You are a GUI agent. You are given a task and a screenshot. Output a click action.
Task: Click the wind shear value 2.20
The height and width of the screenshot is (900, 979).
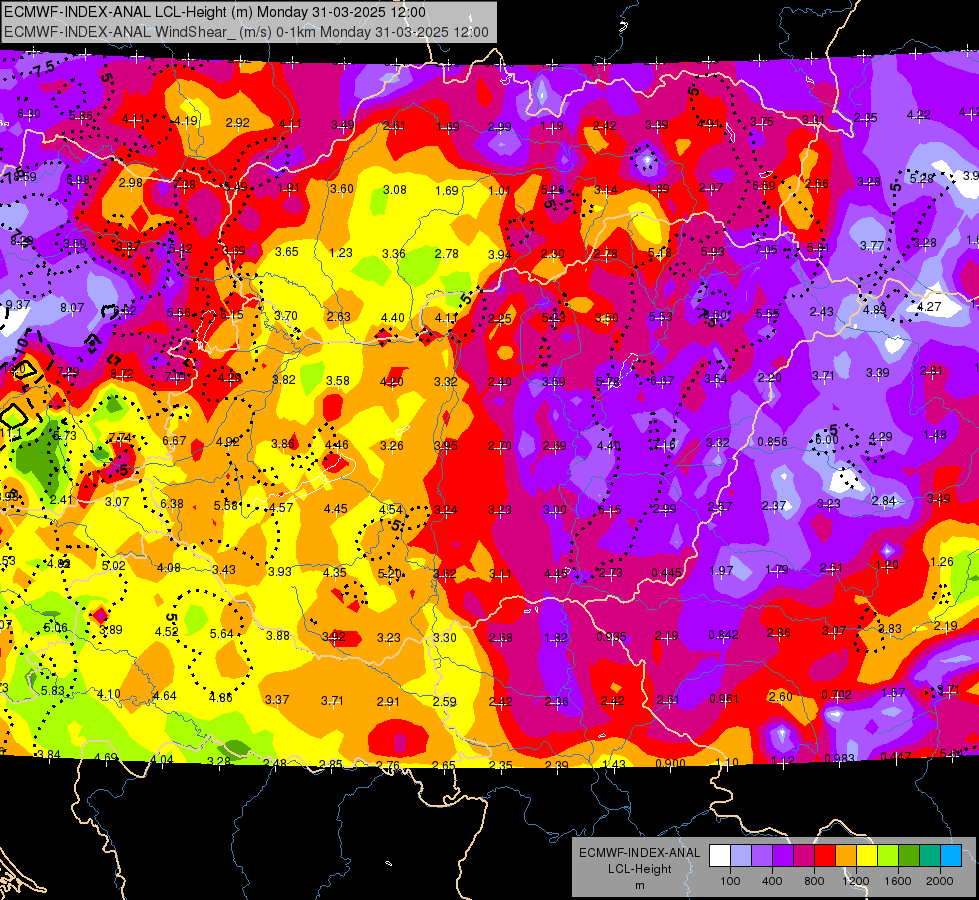pos(769,378)
